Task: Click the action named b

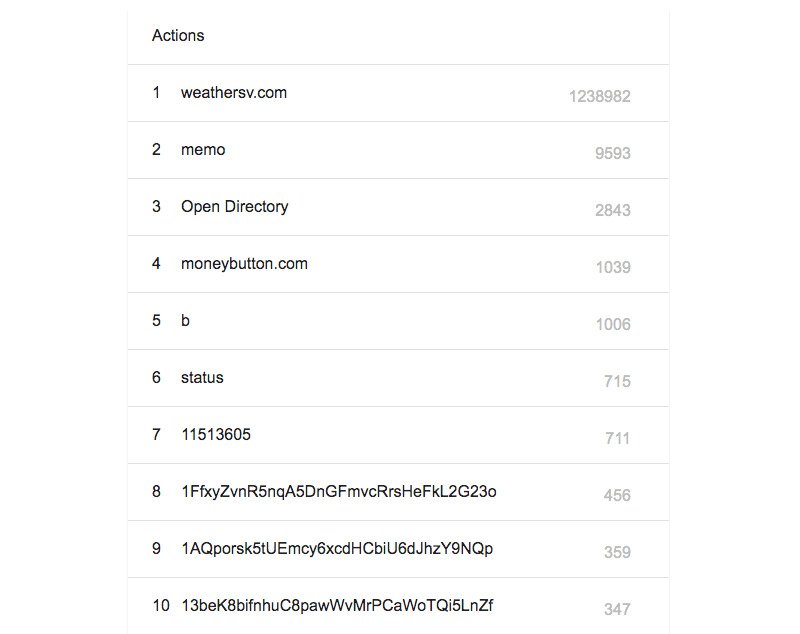Action: [x=185, y=321]
